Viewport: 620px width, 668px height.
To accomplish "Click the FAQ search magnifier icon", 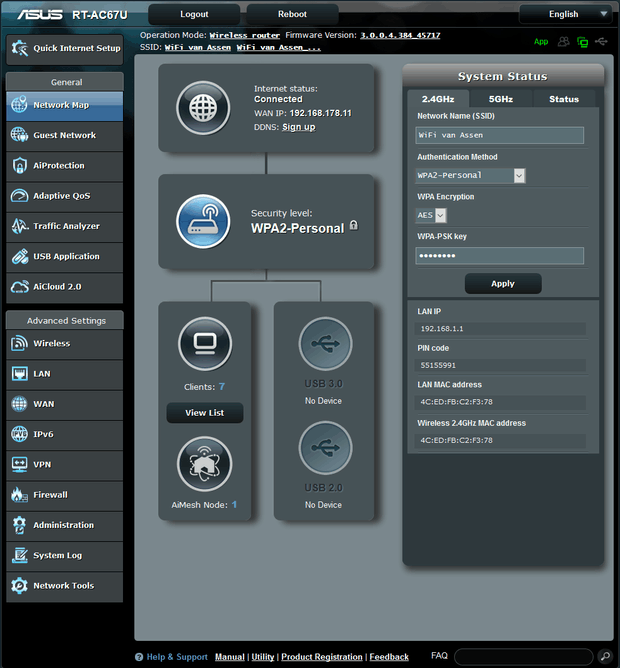I will 605,656.
